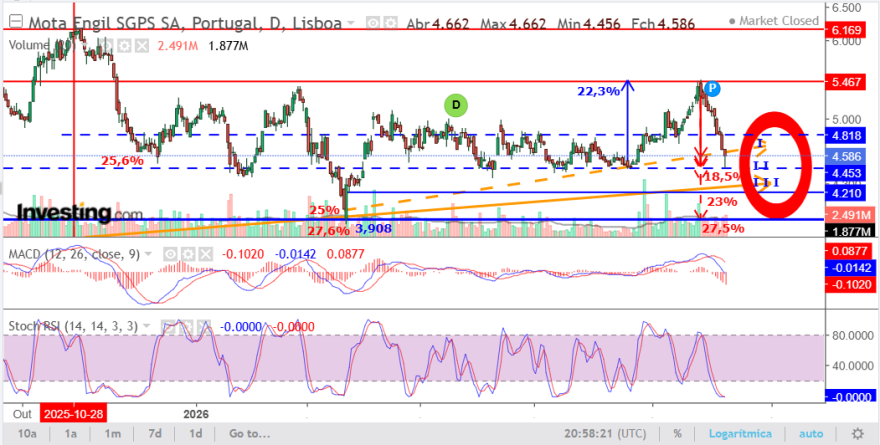
Task: Open chart properties gear in bottom toolbar
Action: (858, 433)
